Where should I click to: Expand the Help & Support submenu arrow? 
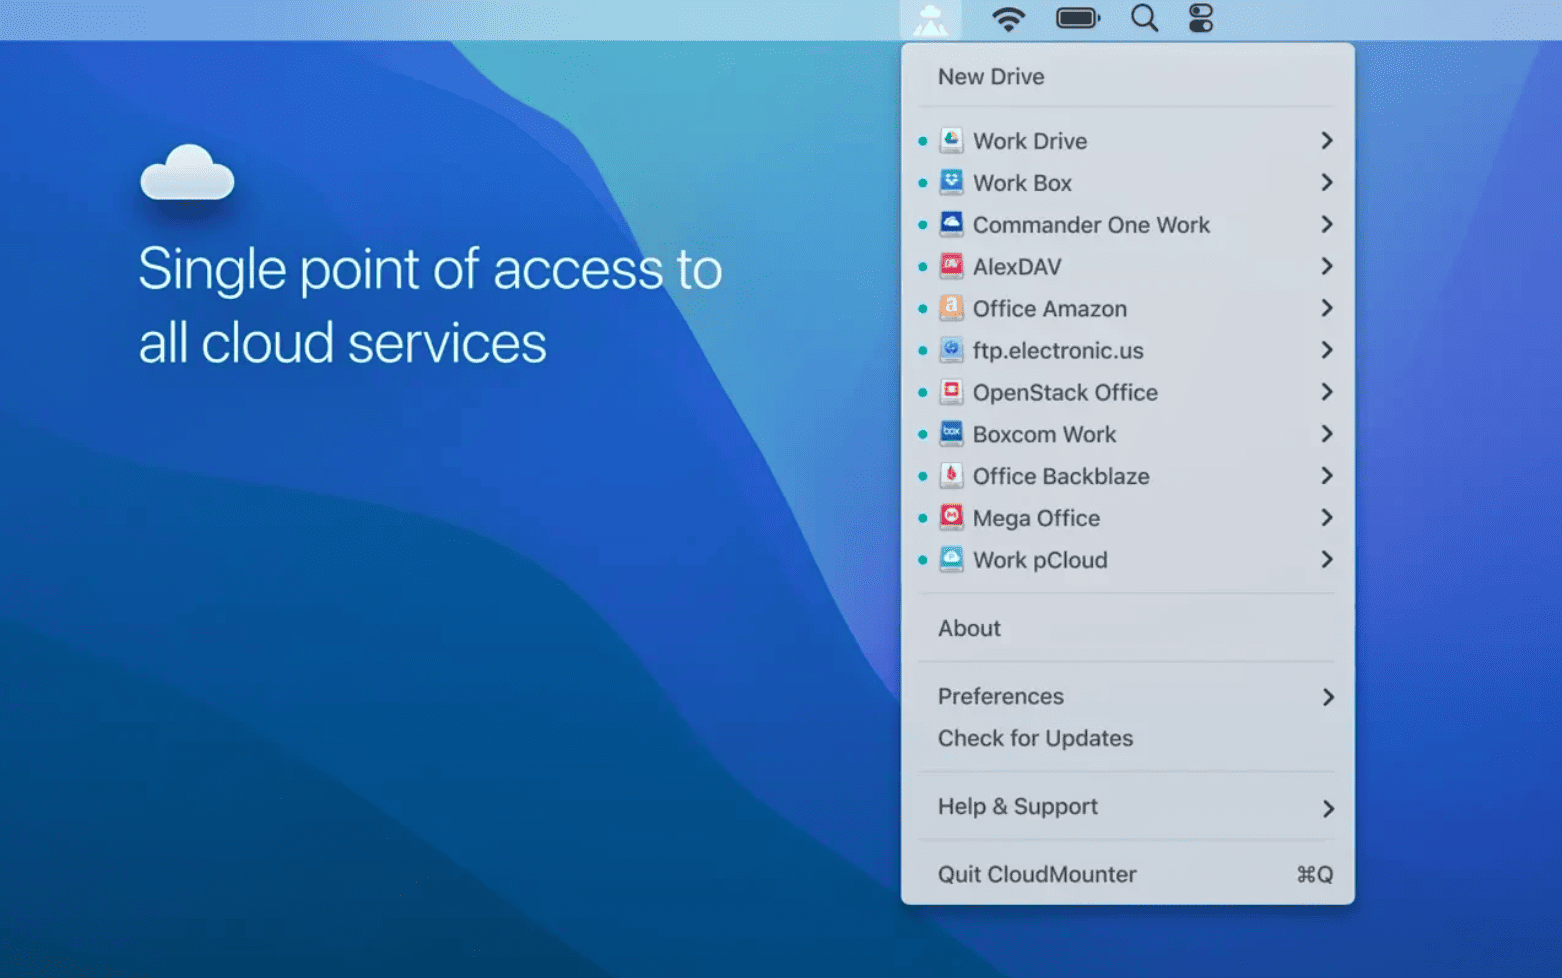(x=1328, y=808)
